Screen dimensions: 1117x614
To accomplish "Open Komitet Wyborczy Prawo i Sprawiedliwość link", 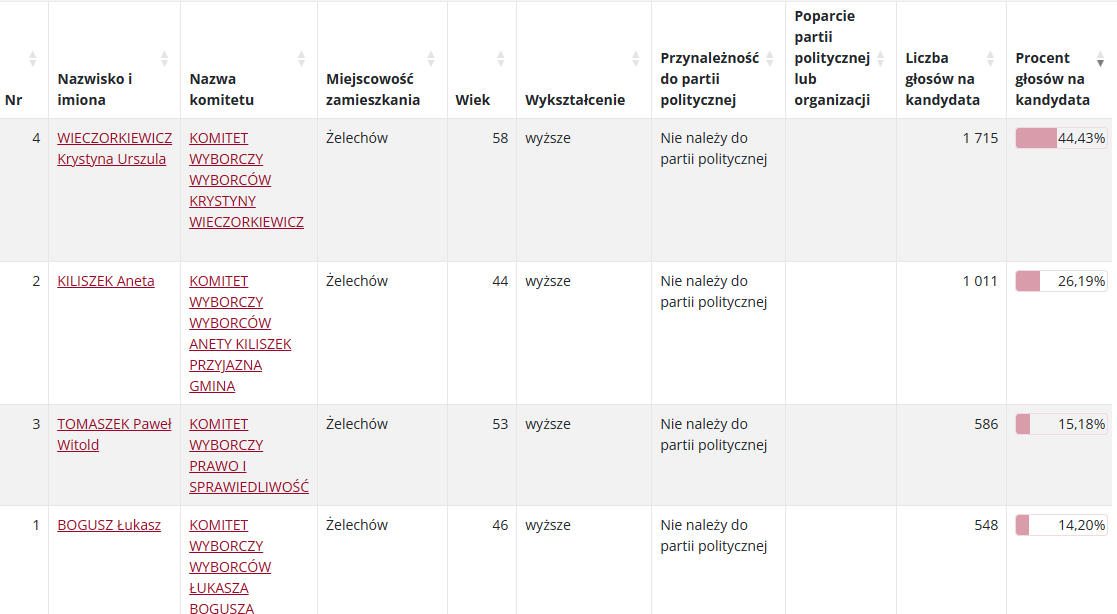I will 249,455.
